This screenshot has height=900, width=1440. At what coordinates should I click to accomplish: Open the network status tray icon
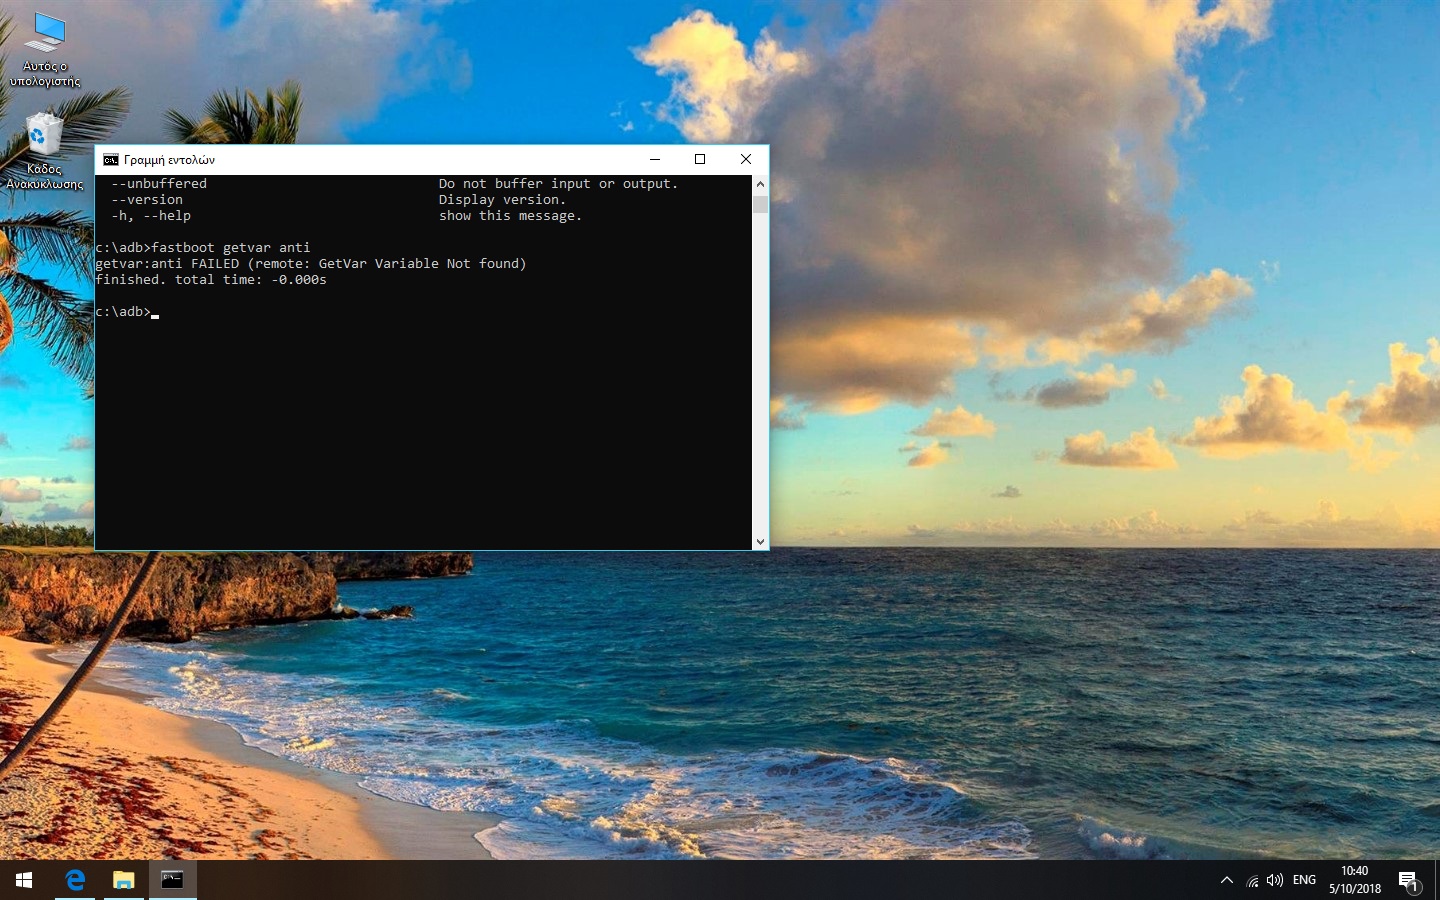1252,880
